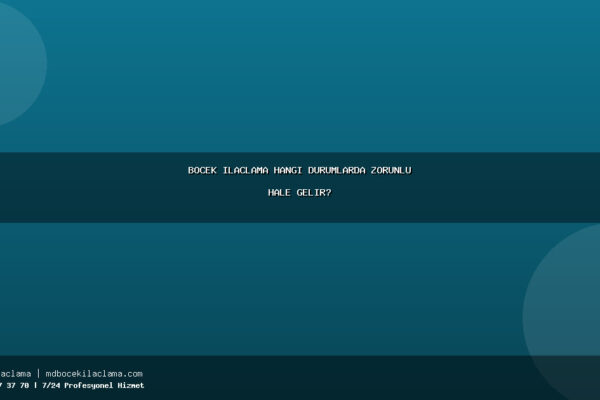Click the word "Hizmet" in the footer
Viewport: 600px width, 400px height.
coord(131,385)
